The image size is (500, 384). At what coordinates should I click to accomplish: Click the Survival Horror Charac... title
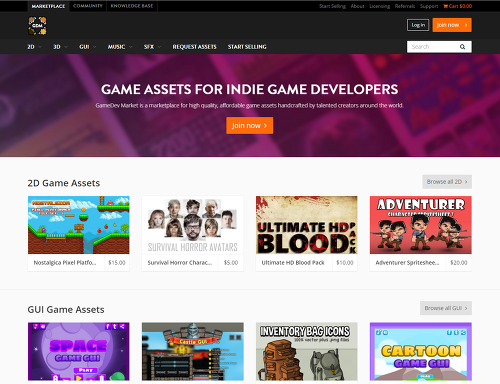point(180,263)
